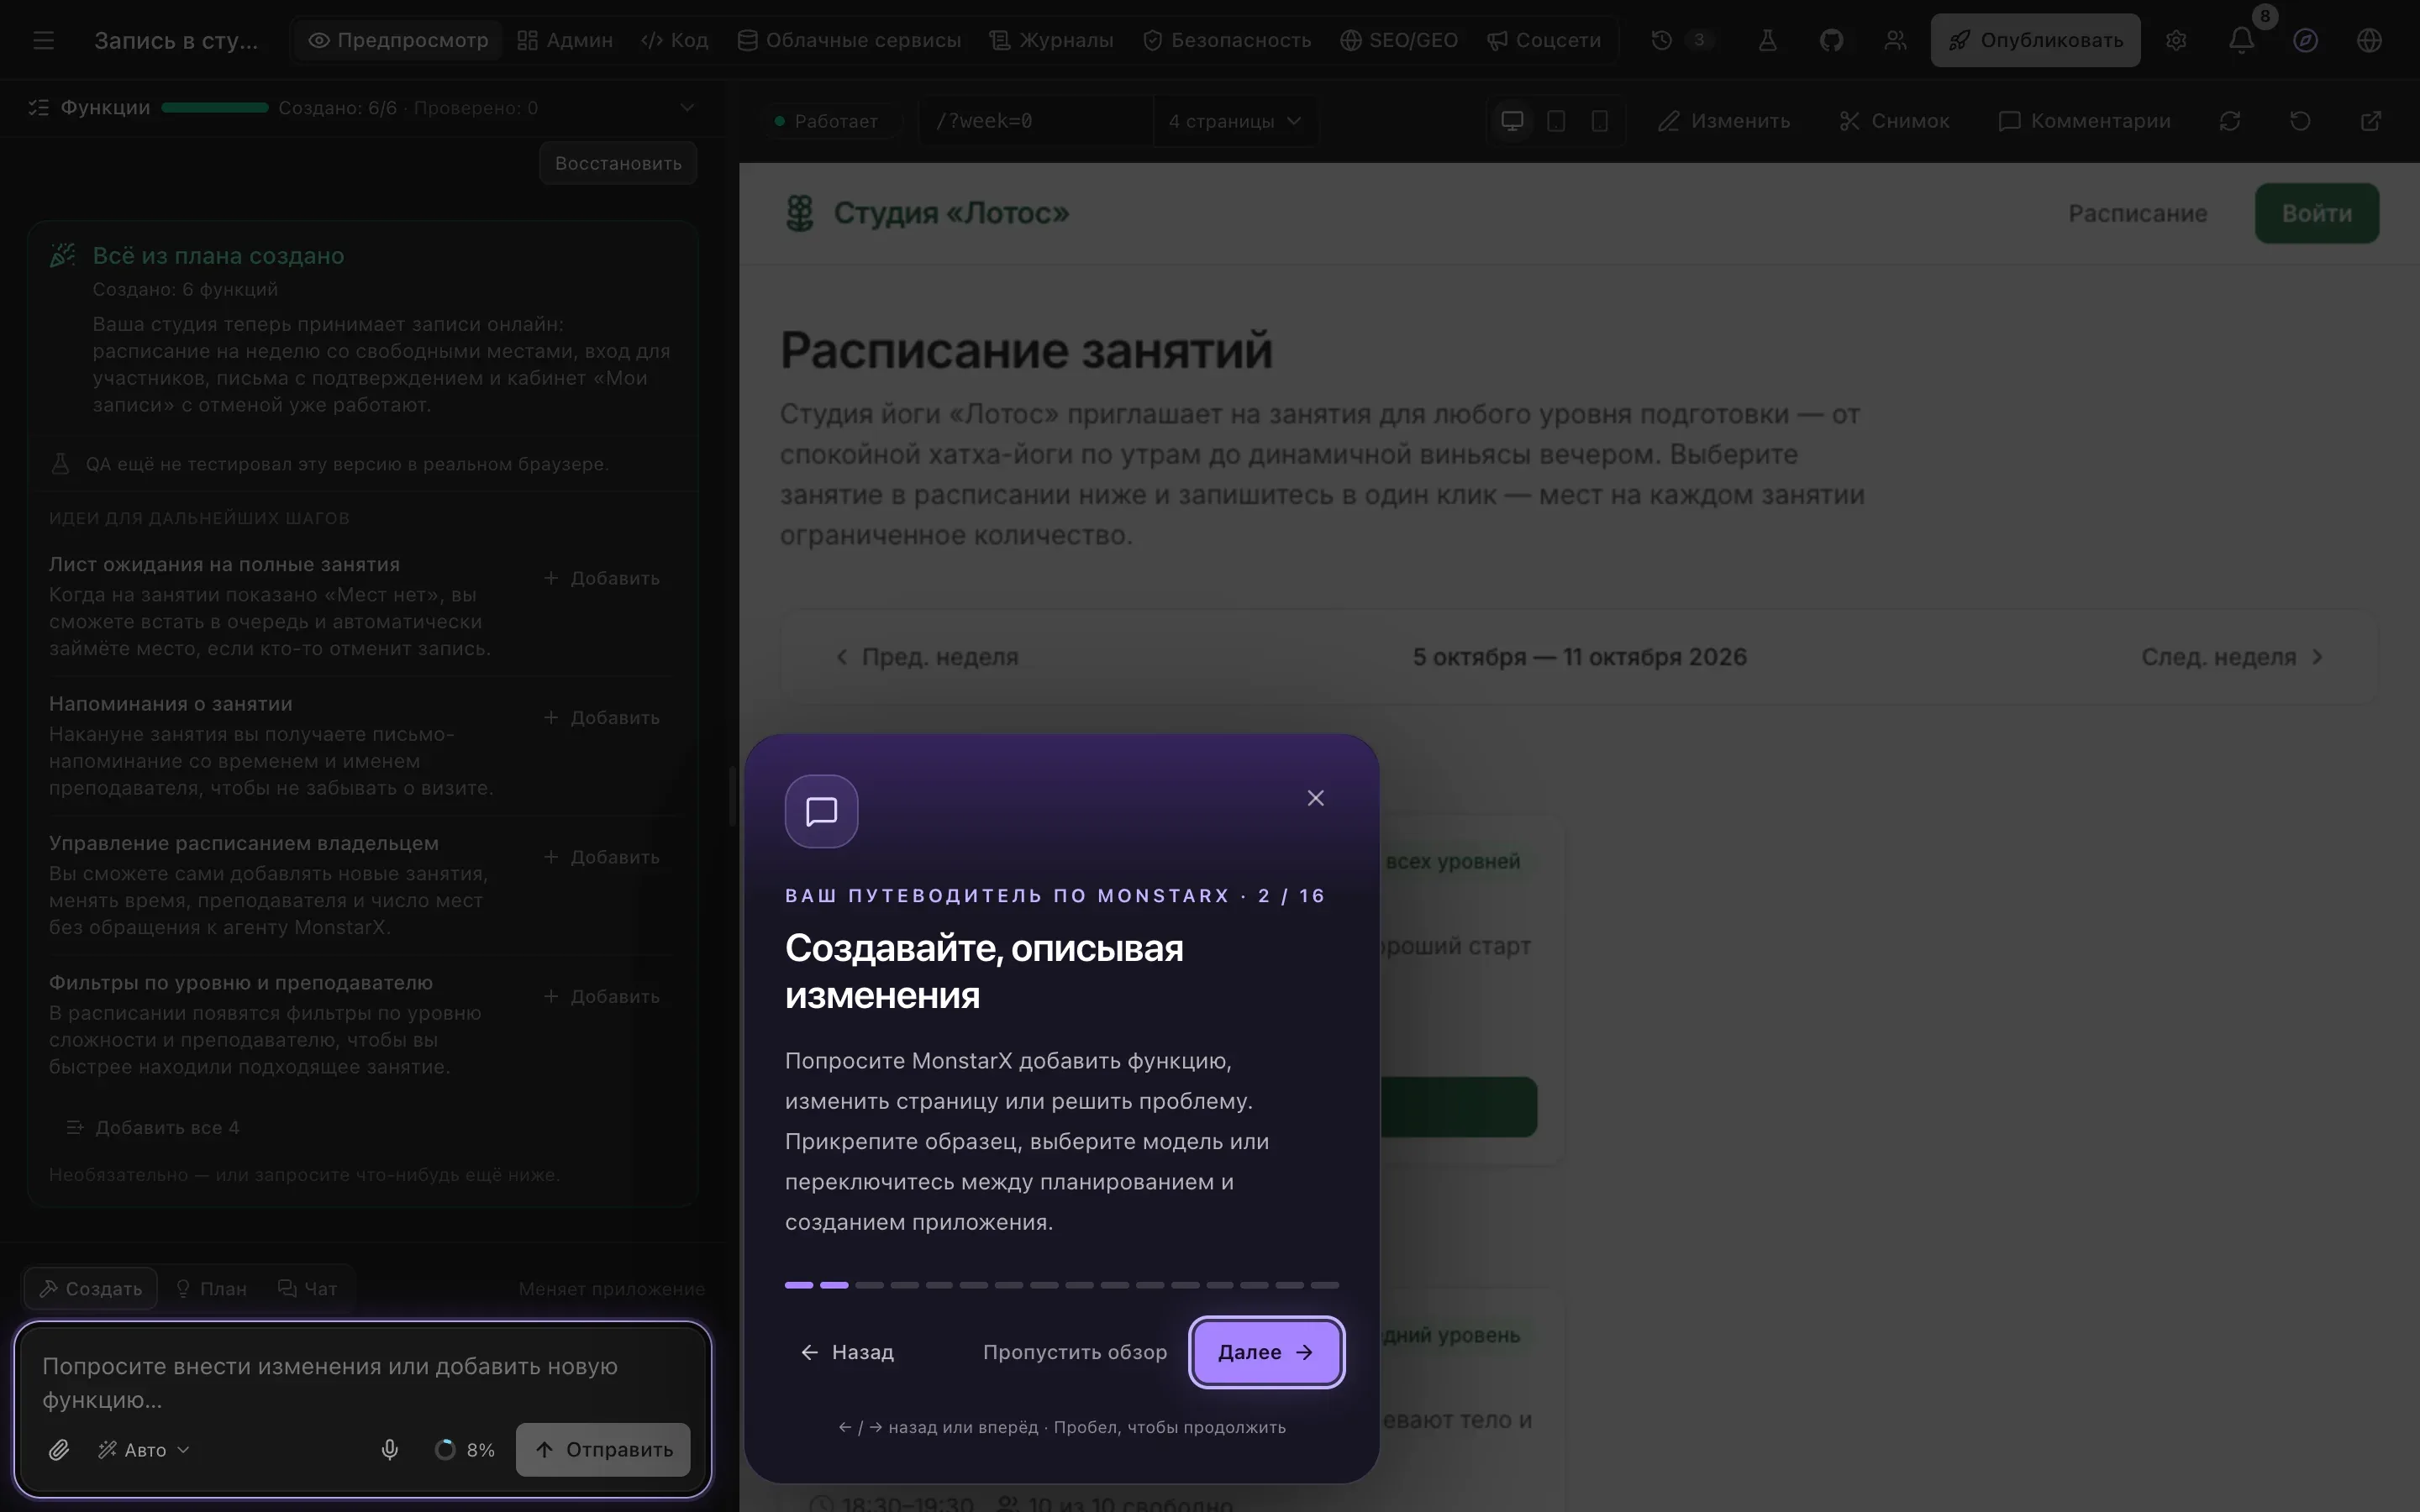Image resolution: width=2420 pixels, height=1512 pixels.
Task: Click Пропустить обзор link
Action: tap(1075, 1352)
